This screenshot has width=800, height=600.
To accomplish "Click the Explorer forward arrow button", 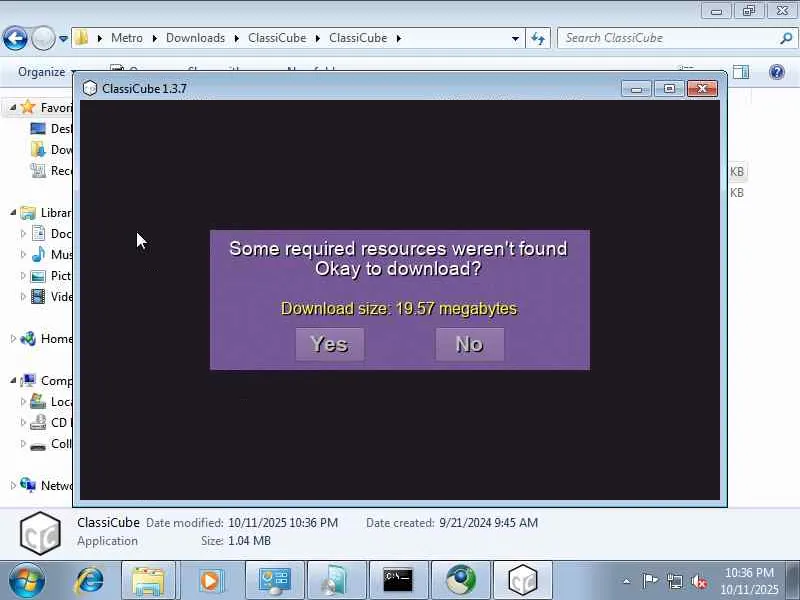I will coord(44,38).
